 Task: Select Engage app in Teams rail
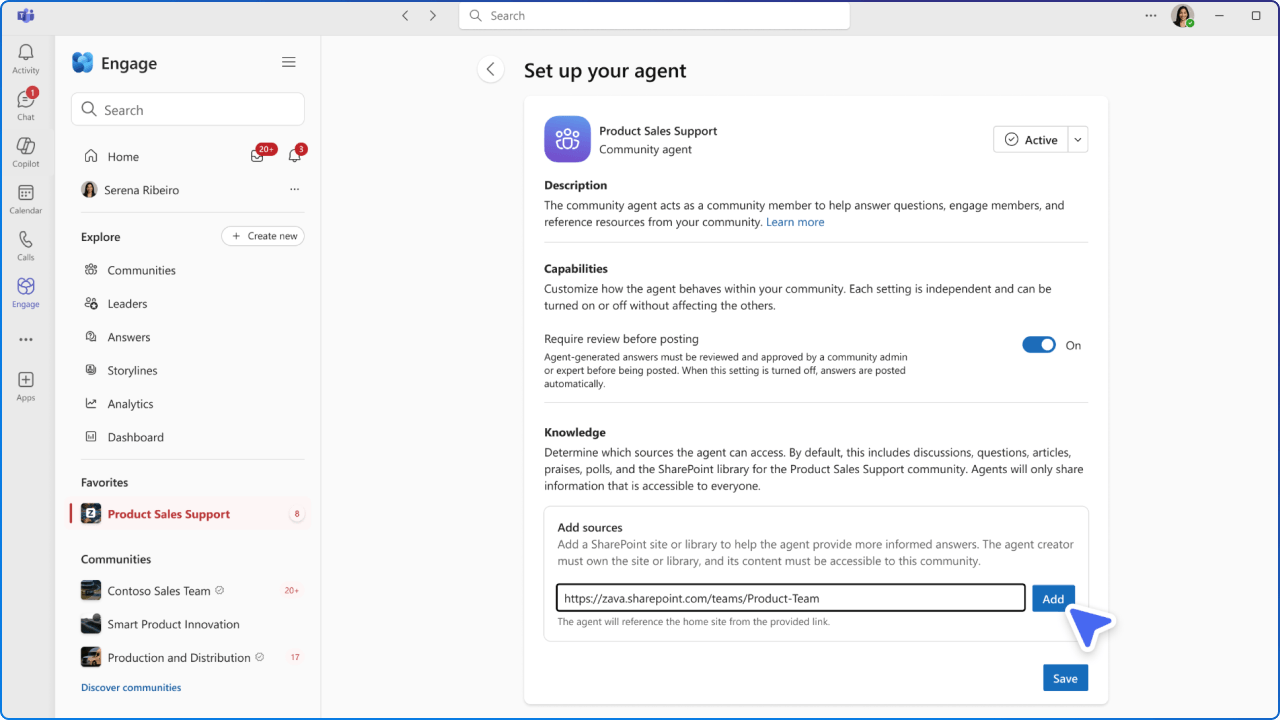(26, 293)
